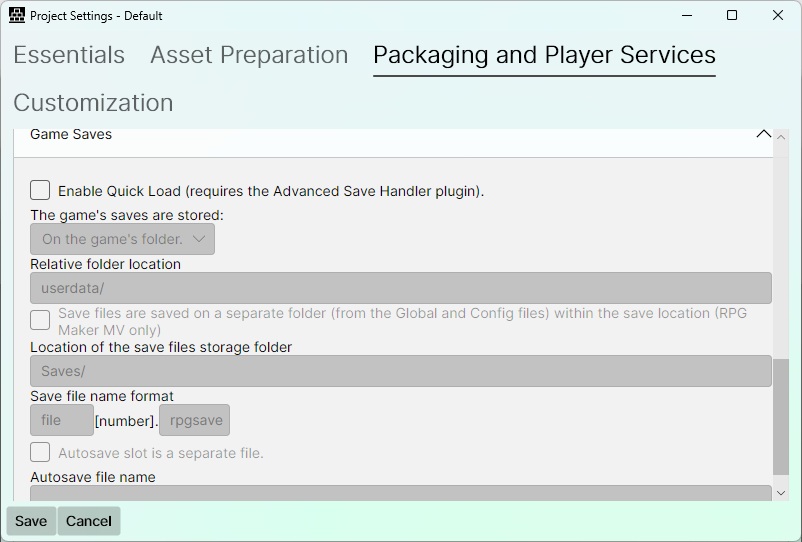Minimize the Project Settings window

tap(687, 15)
